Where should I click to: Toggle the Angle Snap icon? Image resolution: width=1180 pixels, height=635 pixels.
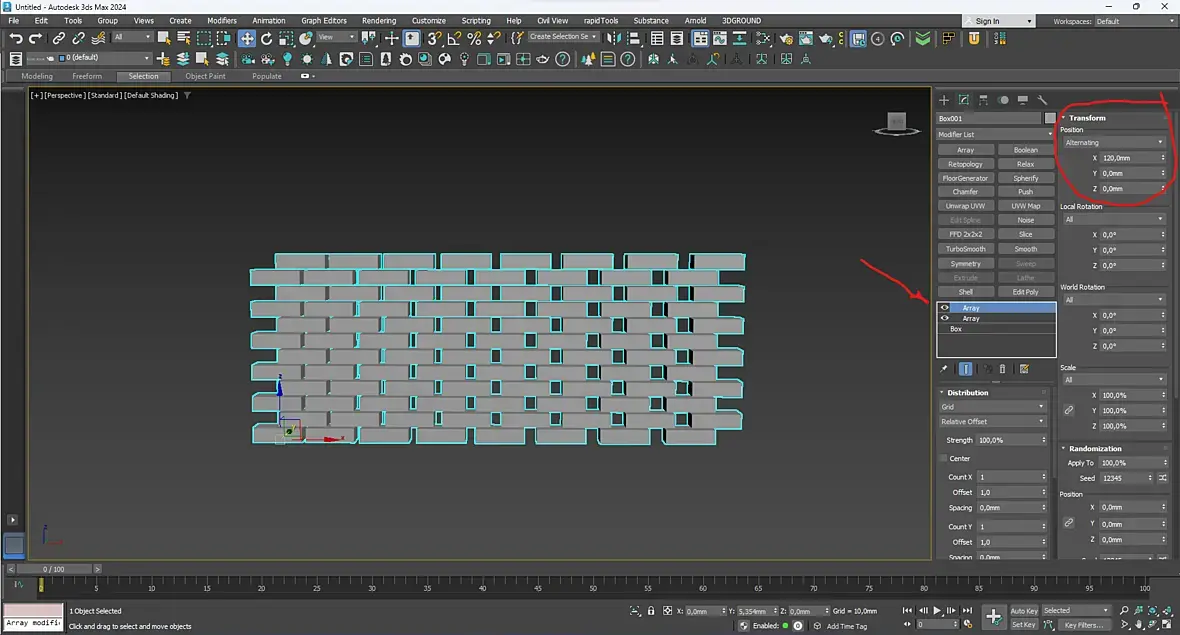click(454, 38)
